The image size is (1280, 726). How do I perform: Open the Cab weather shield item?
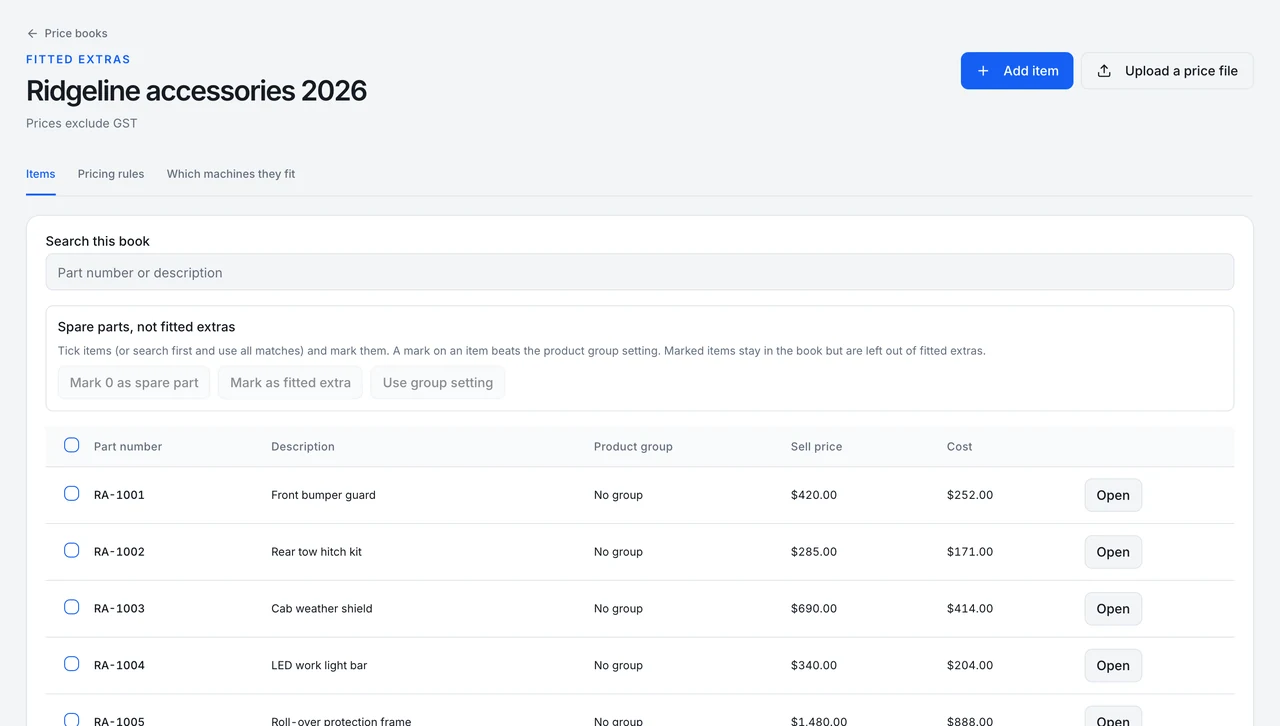tap(1113, 609)
